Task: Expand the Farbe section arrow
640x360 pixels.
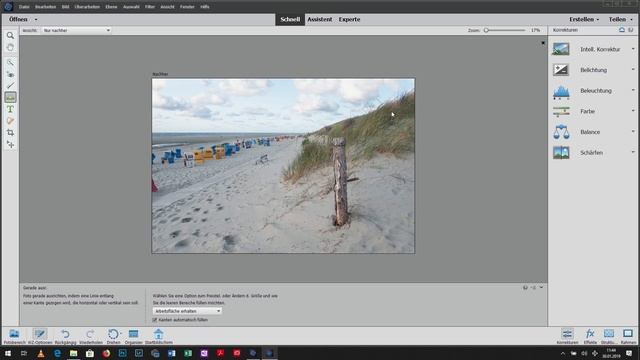Action: point(633,111)
